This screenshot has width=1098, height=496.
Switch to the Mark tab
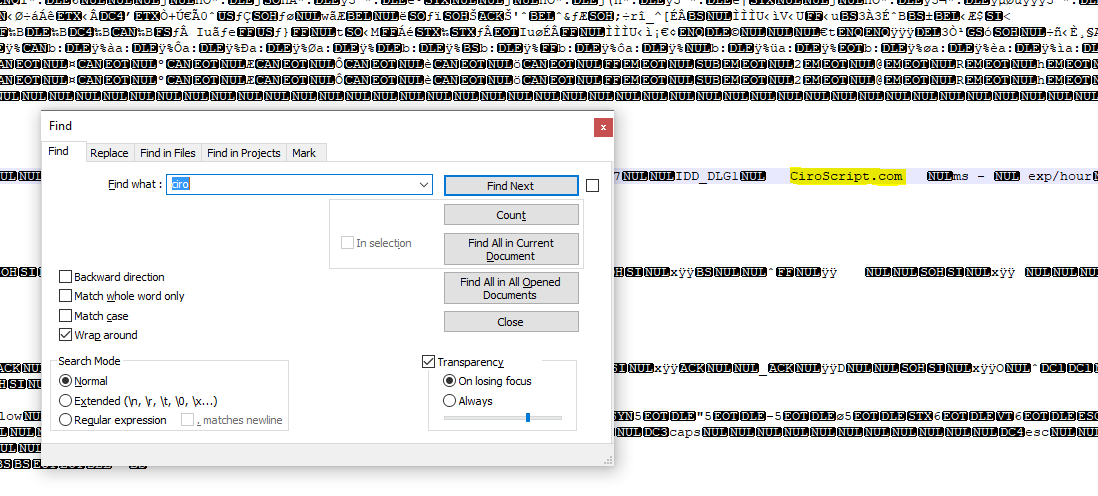click(304, 153)
